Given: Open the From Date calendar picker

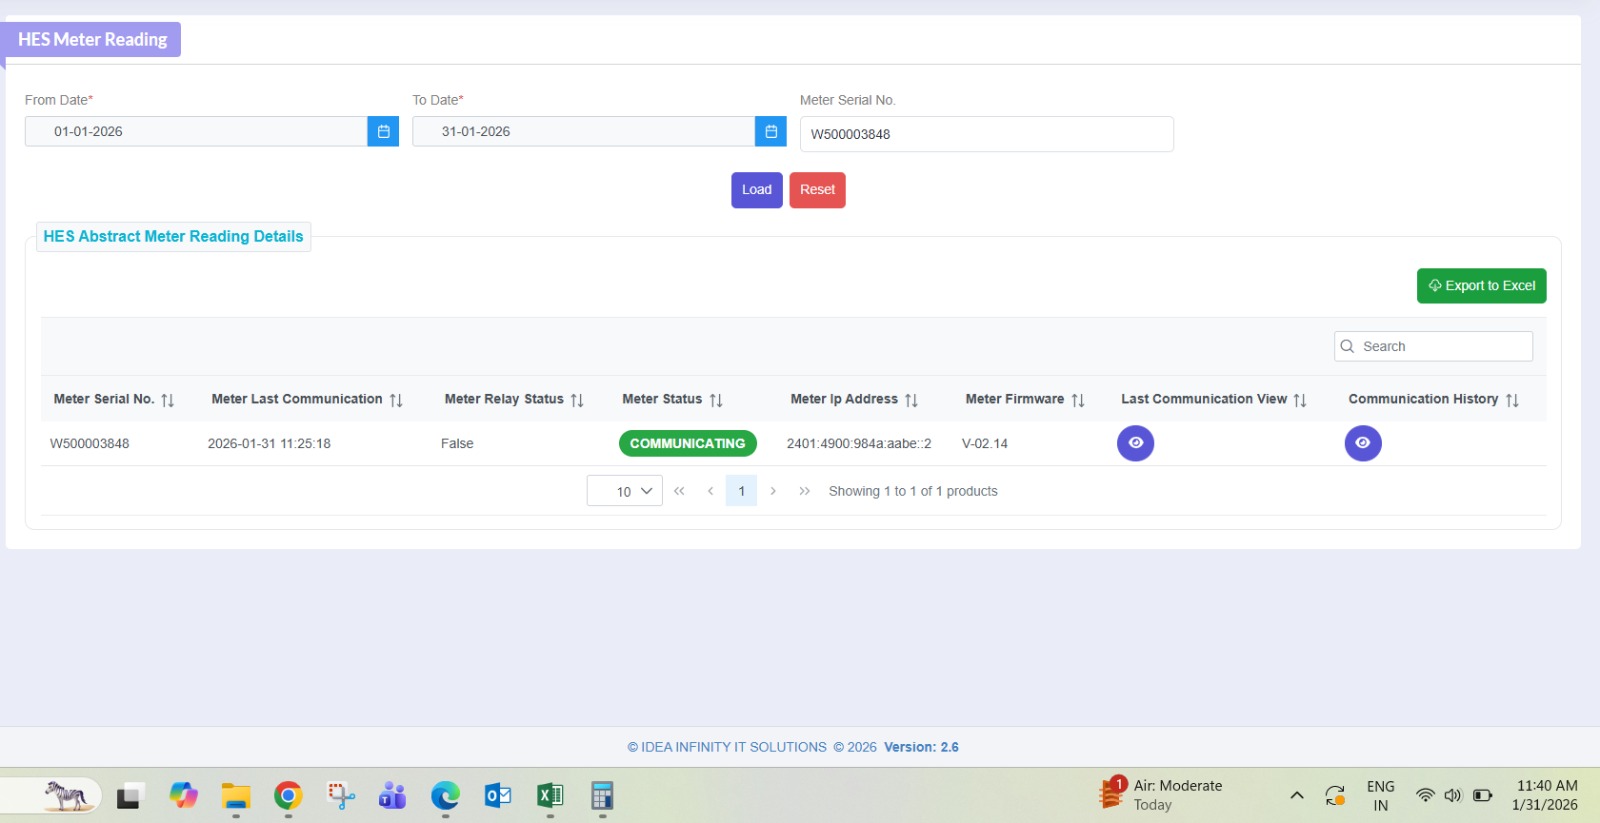Looking at the screenshot, I should (383, 131).
